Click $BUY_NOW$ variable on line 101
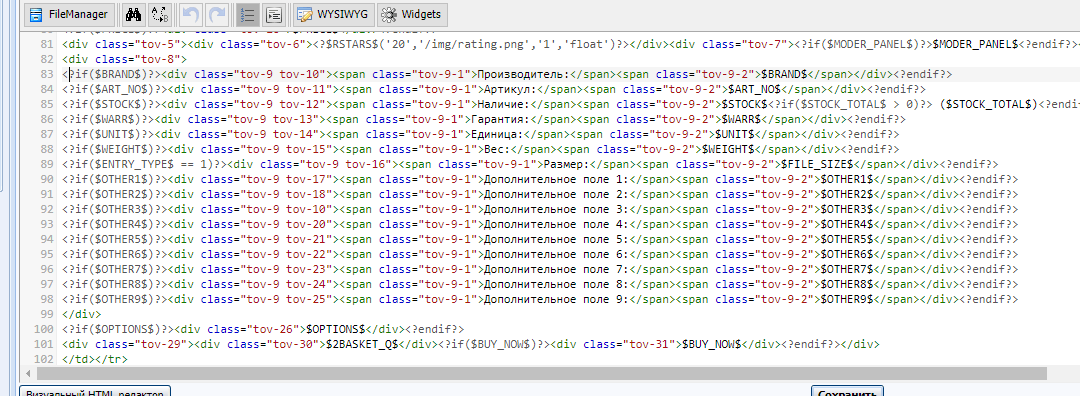Screen dimensions: 1080x396 coord(711,344)
